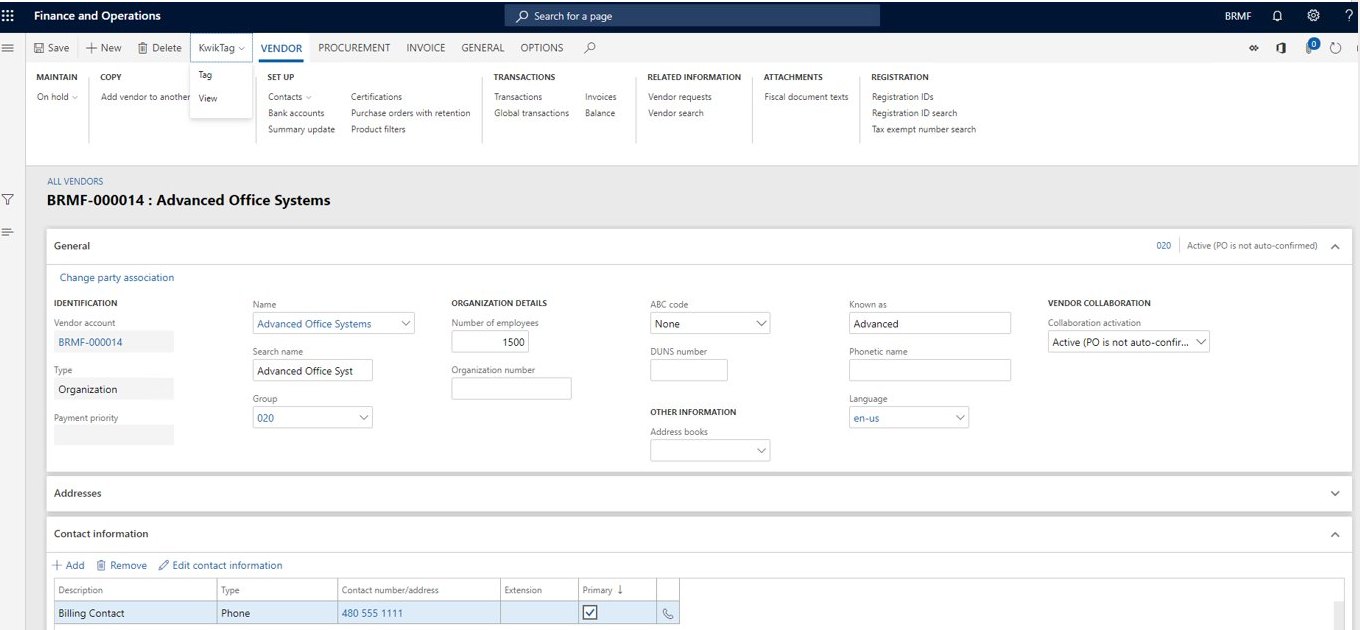This screenshot has width=1360, height=630.
Task: Open the On hold dropdown
Action: point(57,97)
